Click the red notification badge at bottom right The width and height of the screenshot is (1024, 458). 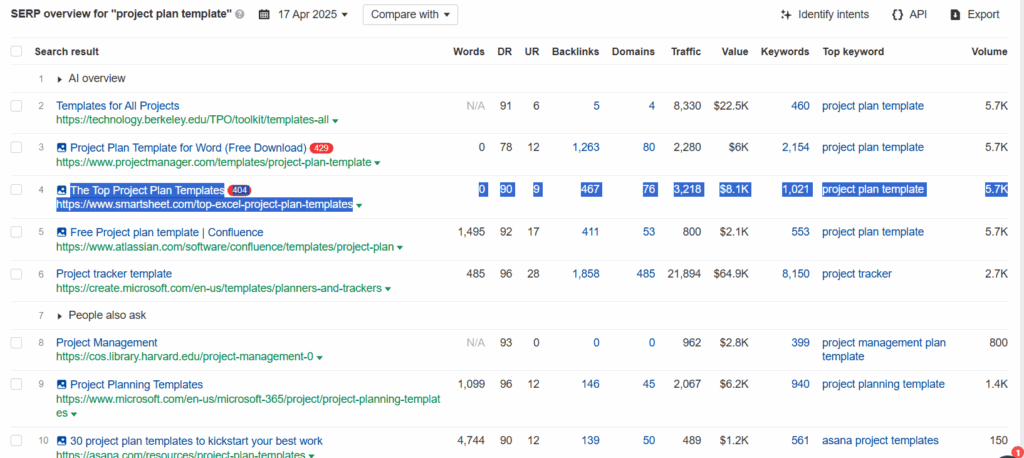tap(1017, 451)
